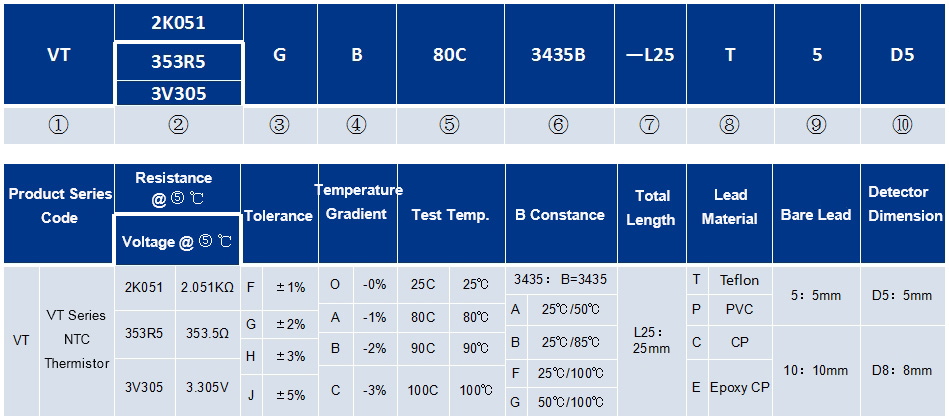Click the L25: 25mm total length

click(652, 341)
